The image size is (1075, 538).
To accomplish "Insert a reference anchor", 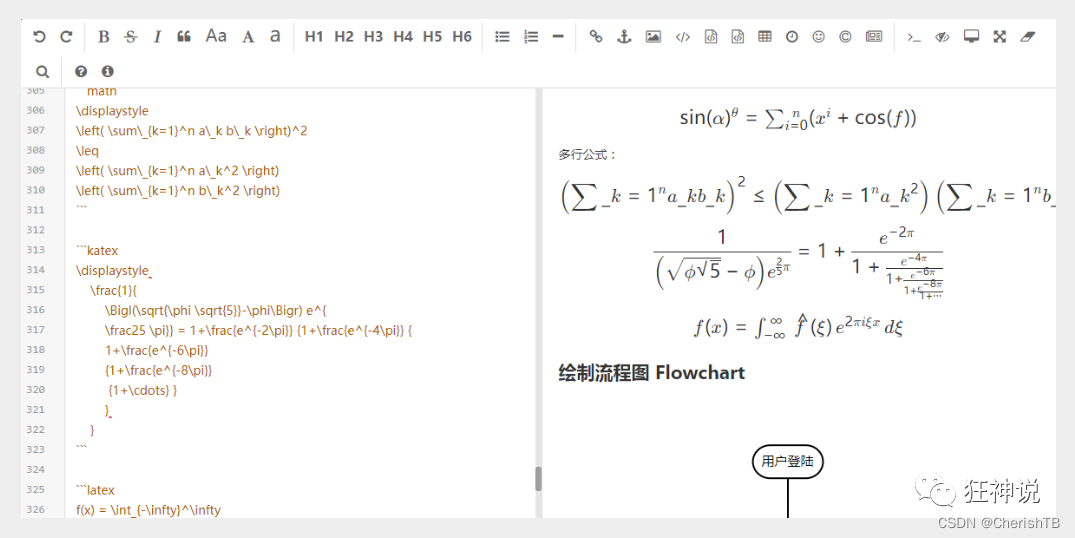I will (624, 37).
